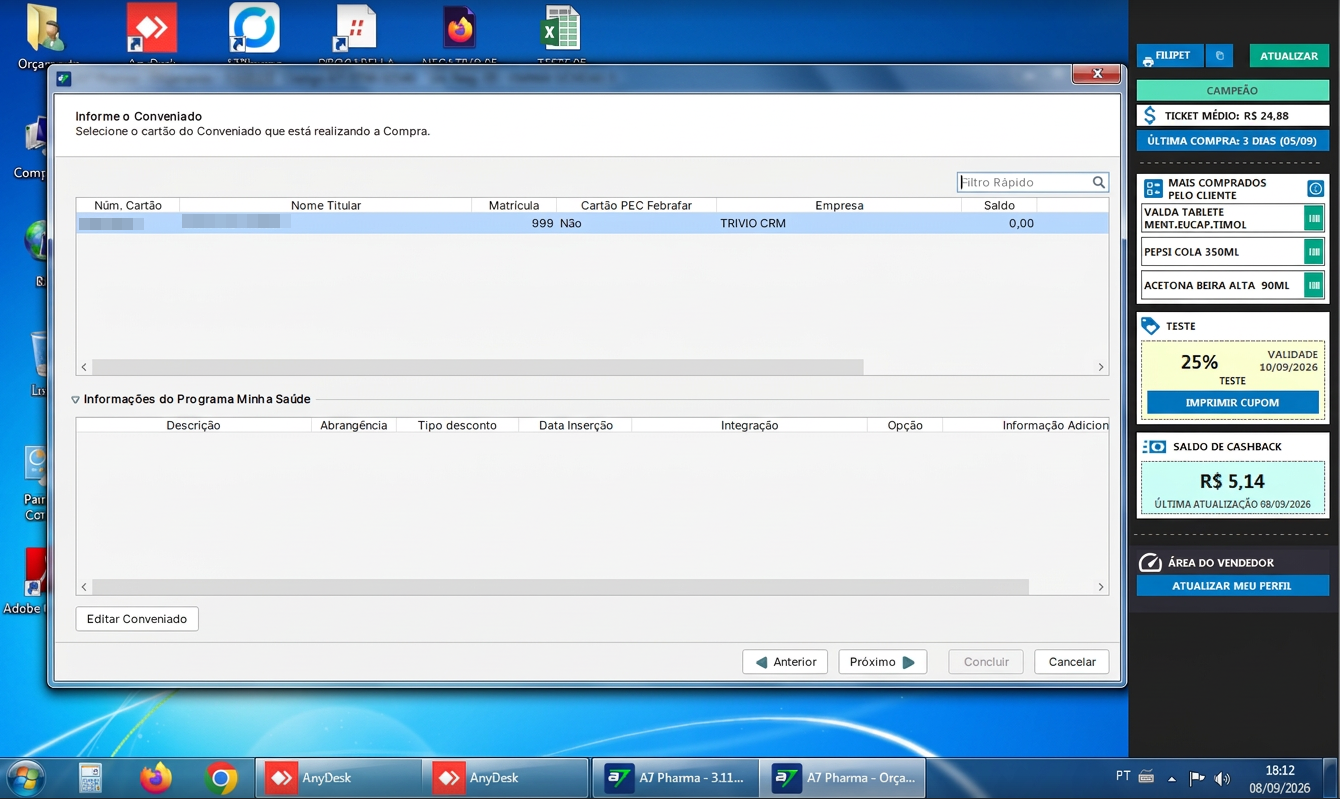Click the Nome Titular column header
Screen dimensions: 1340x799
[x=326, y=205]
